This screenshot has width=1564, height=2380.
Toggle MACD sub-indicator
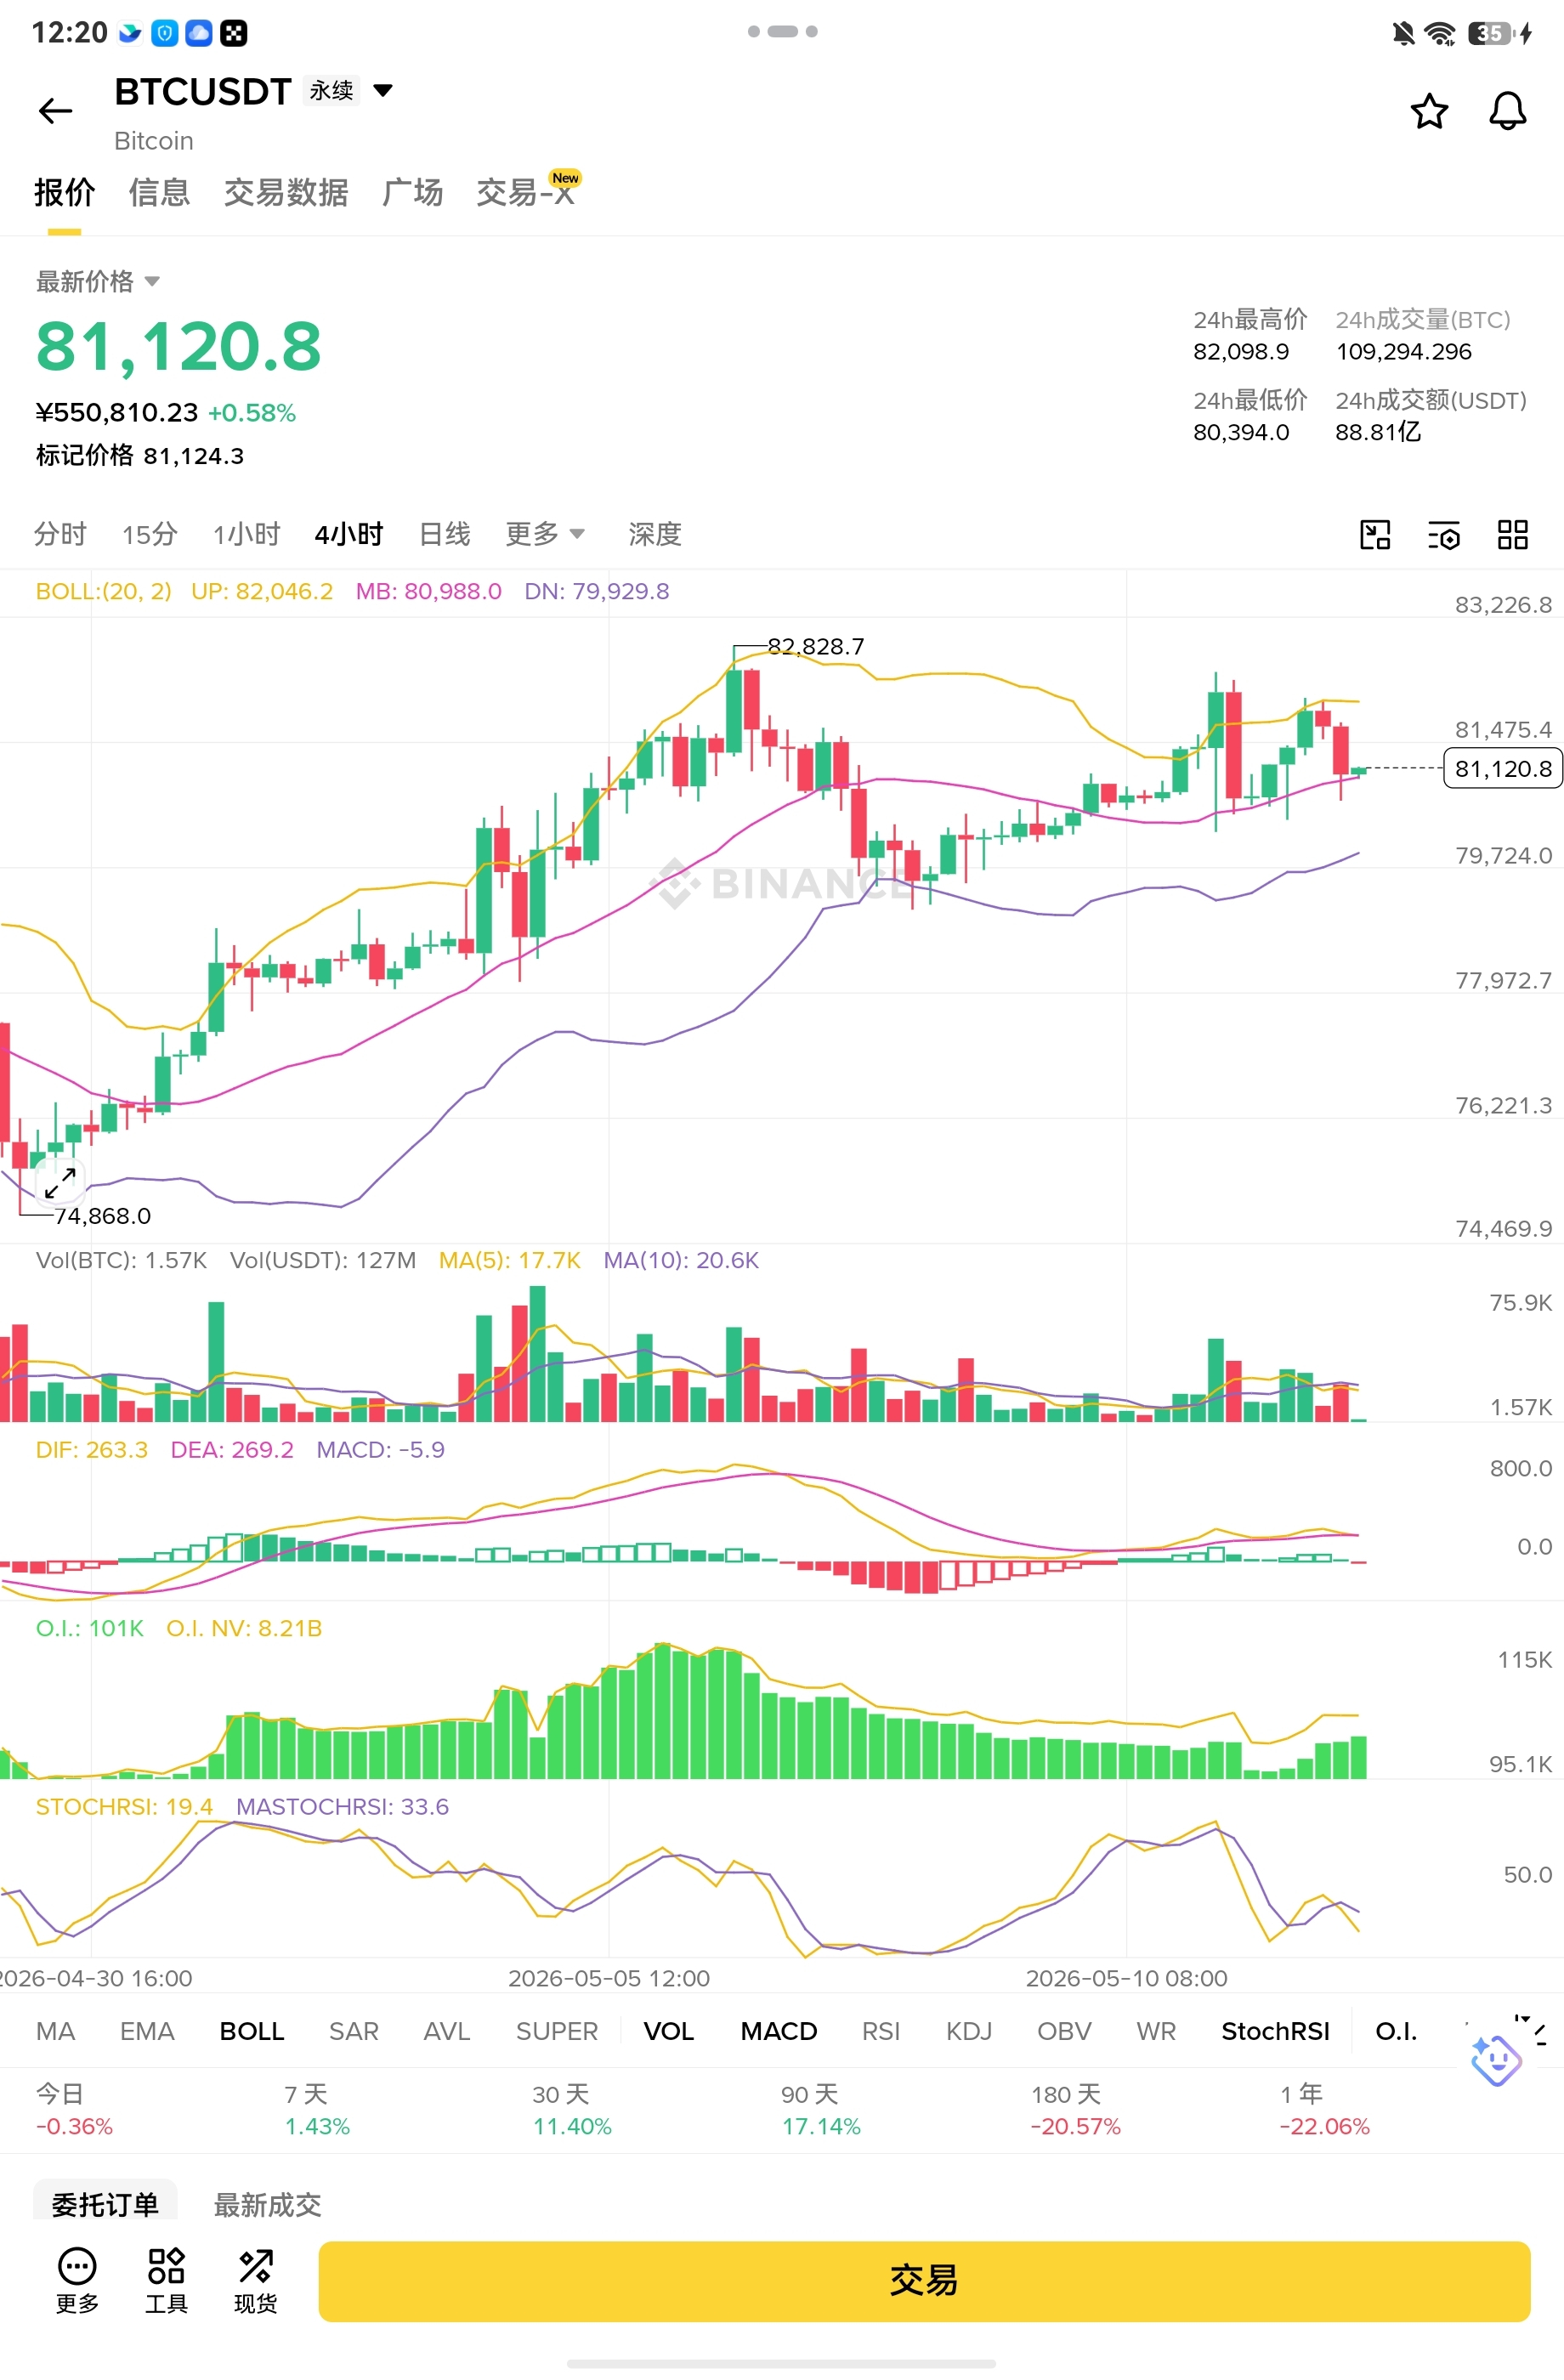tap(779, 2031)
